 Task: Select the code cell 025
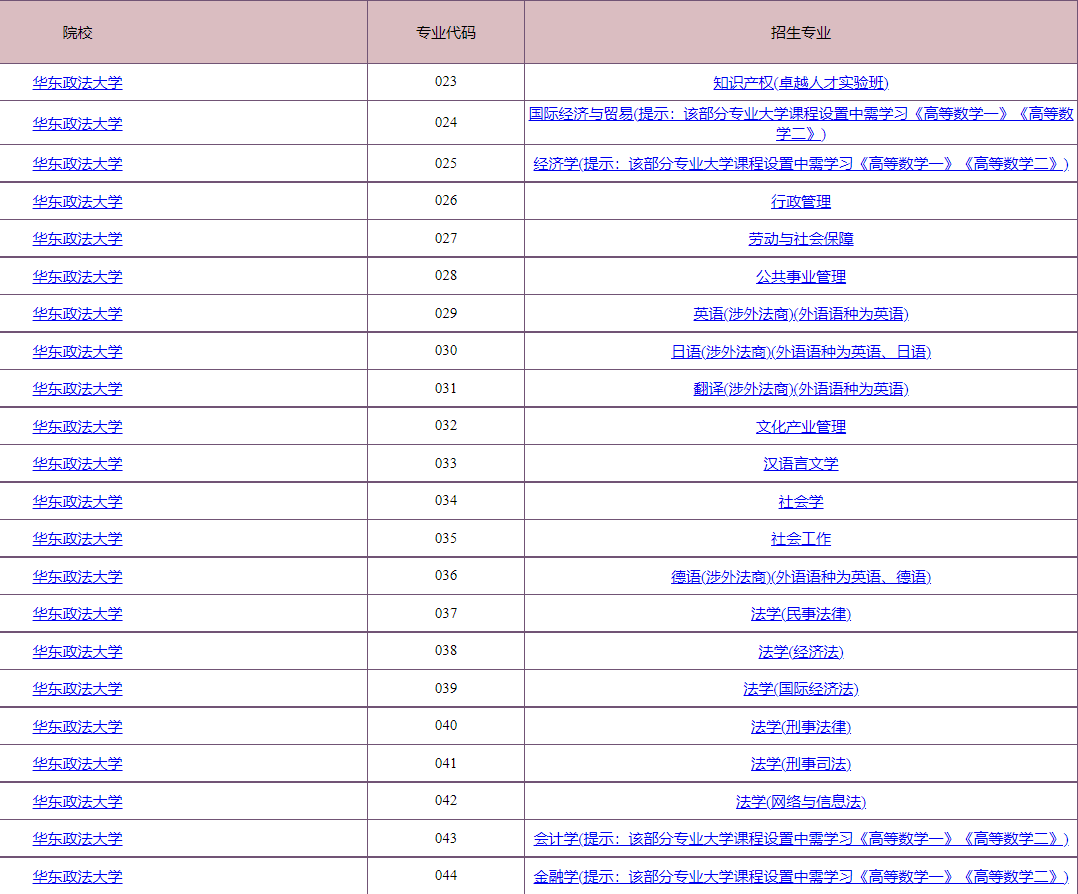tap(446, 163)
